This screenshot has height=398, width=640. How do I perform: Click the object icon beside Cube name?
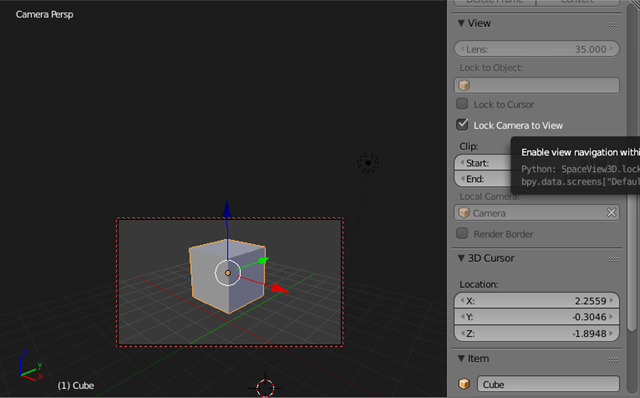[x=464, y=384]
